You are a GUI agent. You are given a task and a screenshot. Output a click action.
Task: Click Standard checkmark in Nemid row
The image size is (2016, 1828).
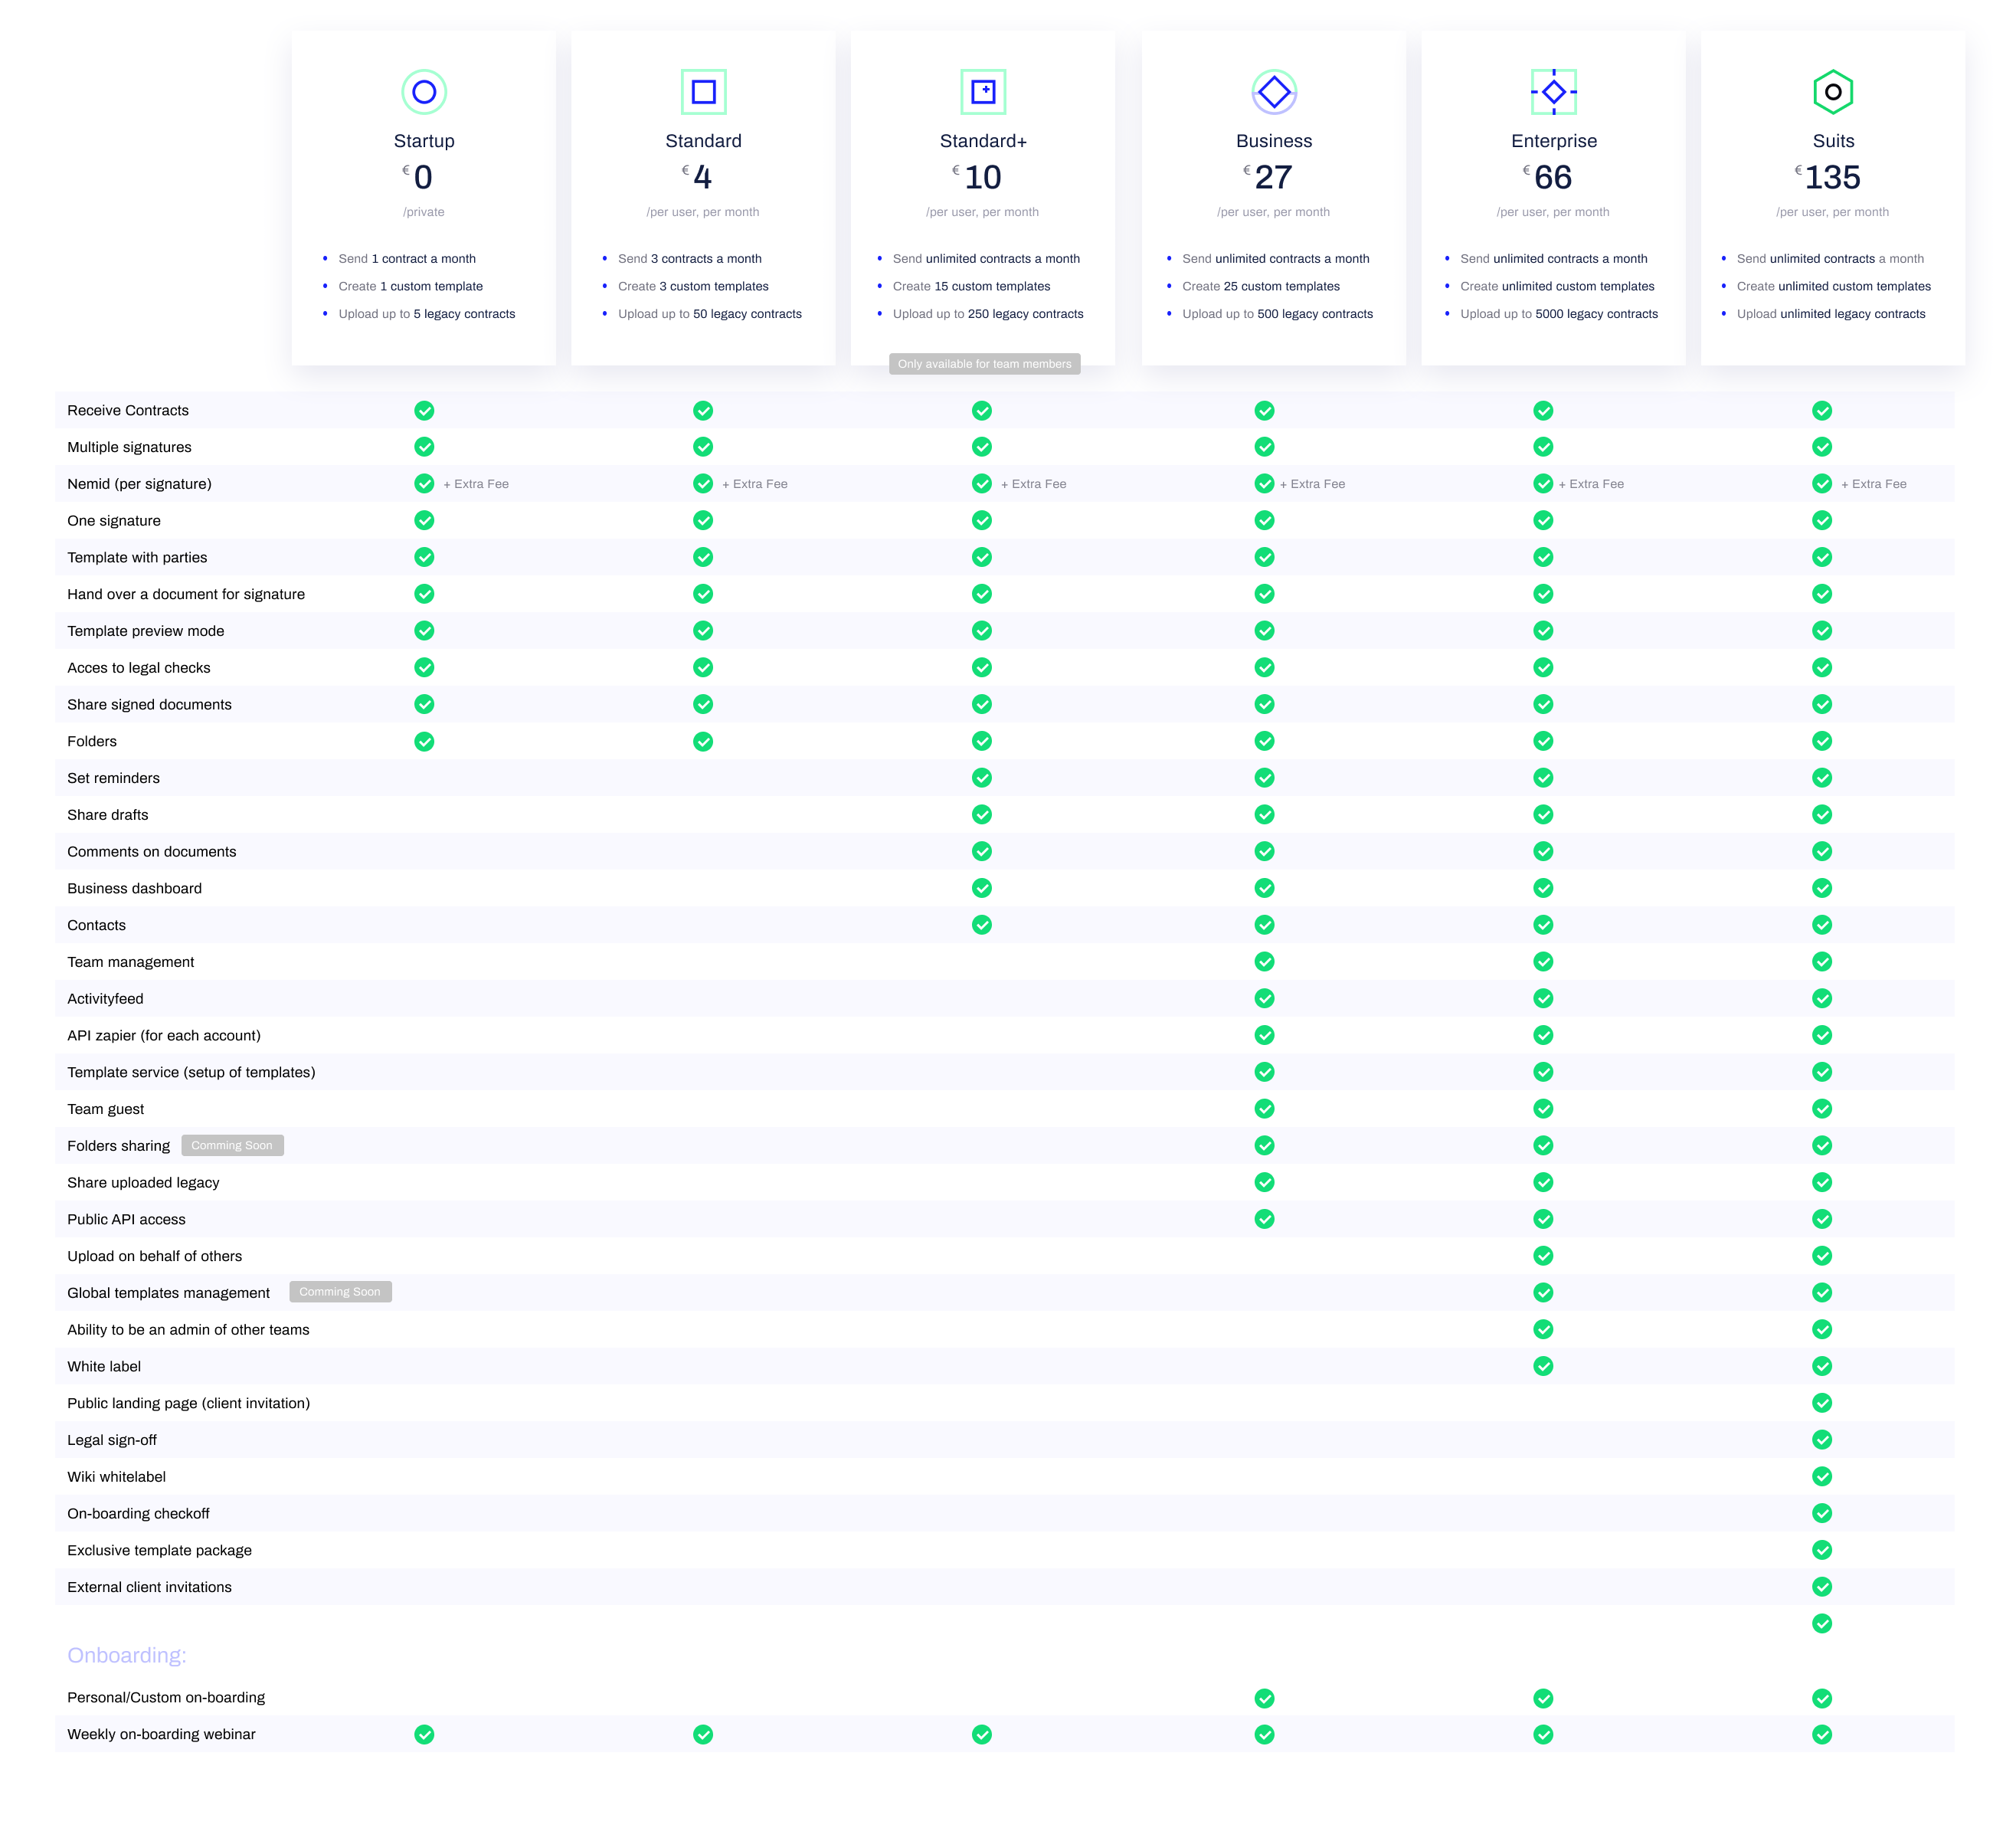click(703, 484)
